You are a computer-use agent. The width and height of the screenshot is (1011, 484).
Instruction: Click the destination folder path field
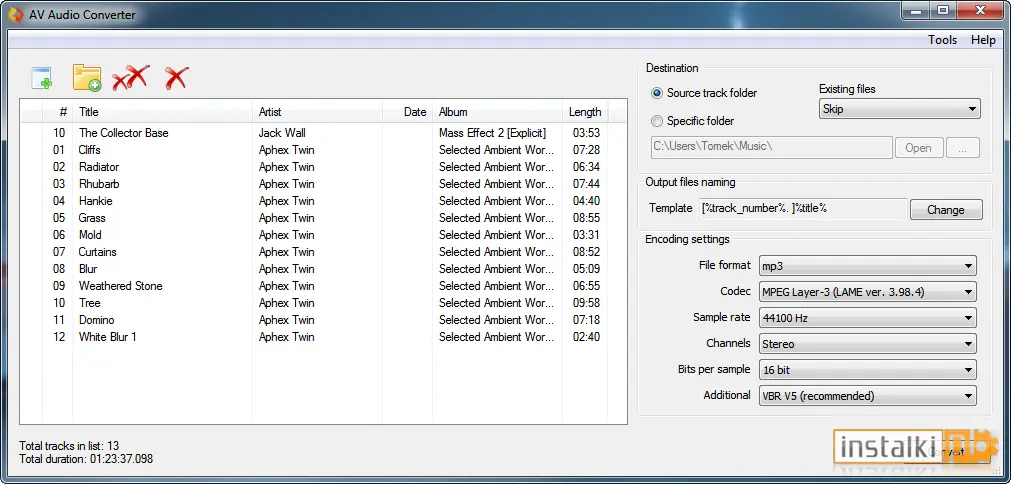coord(772,147)
